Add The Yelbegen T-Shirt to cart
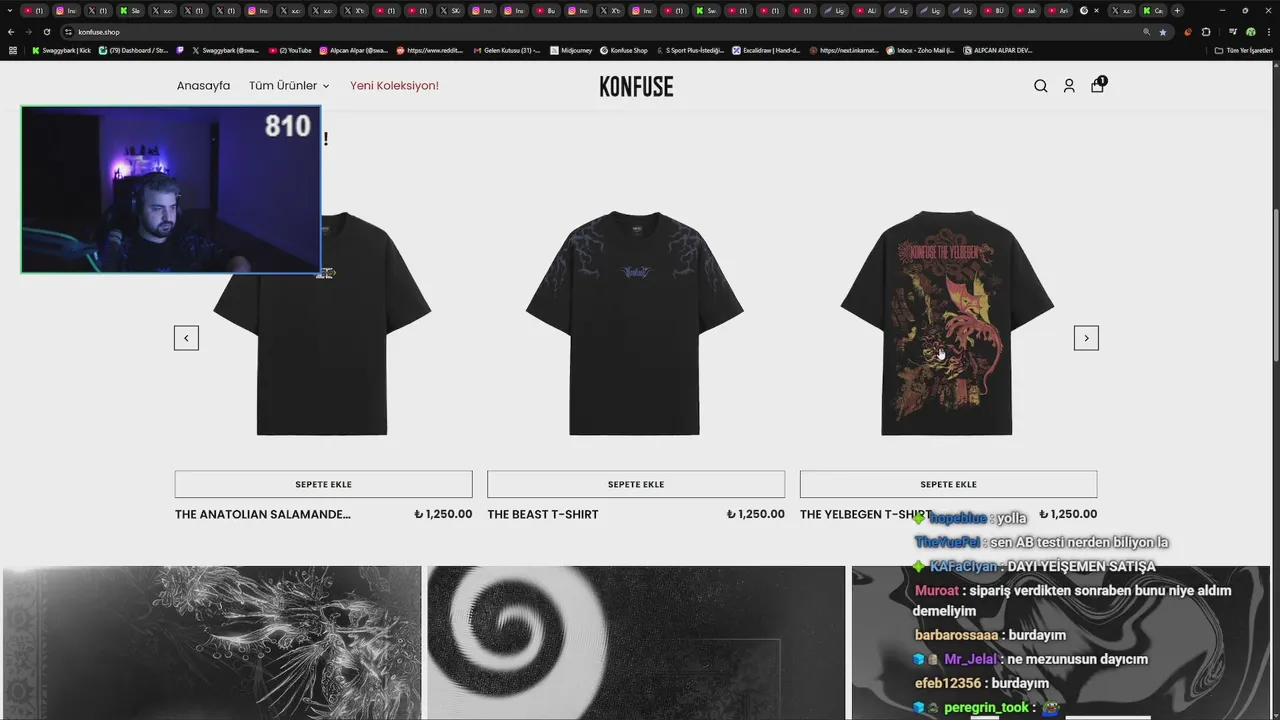 click(948, 484)
